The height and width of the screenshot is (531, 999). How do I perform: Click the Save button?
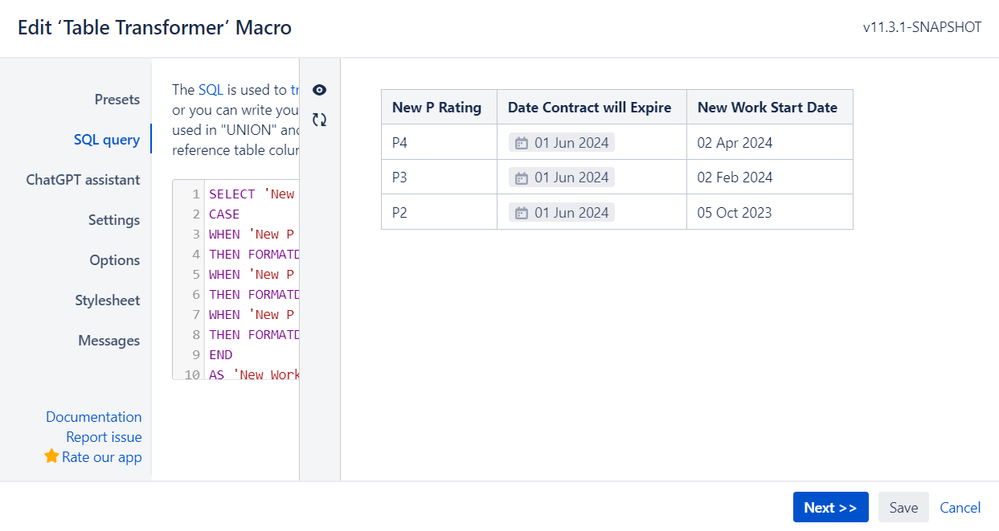point(903,507)
